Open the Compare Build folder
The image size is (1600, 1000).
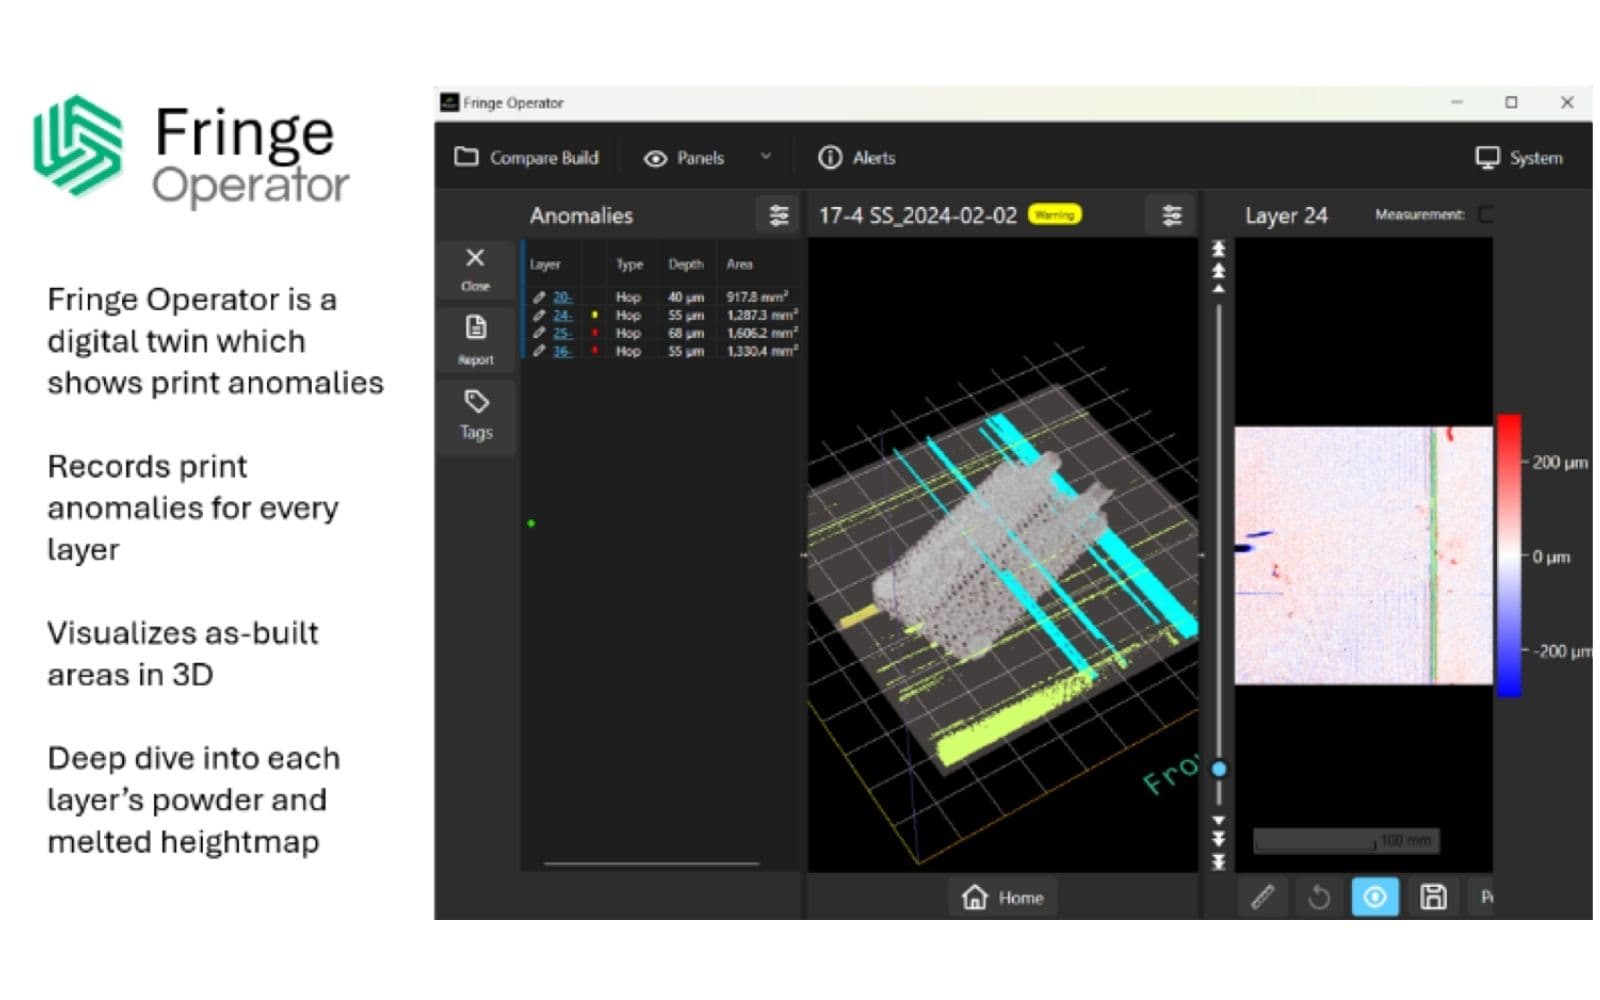526,158
